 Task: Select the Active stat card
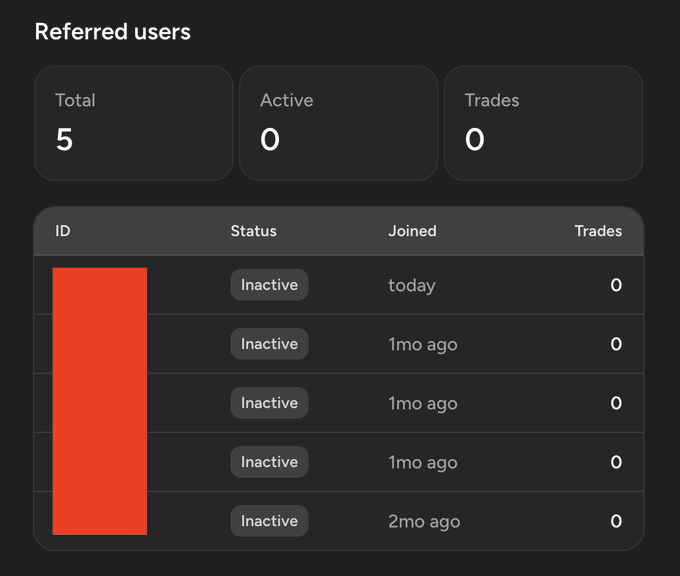point(339,123)
